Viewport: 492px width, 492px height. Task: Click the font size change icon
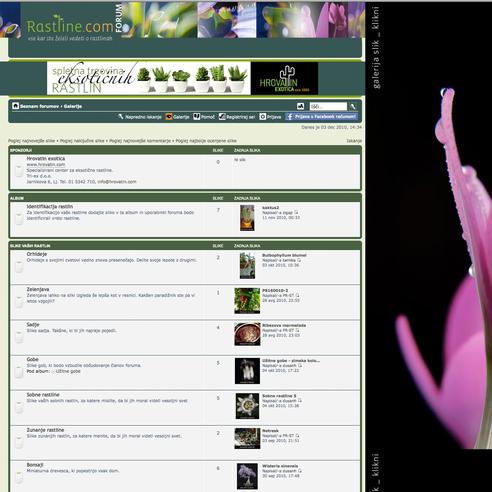click(x=300, y=106)
